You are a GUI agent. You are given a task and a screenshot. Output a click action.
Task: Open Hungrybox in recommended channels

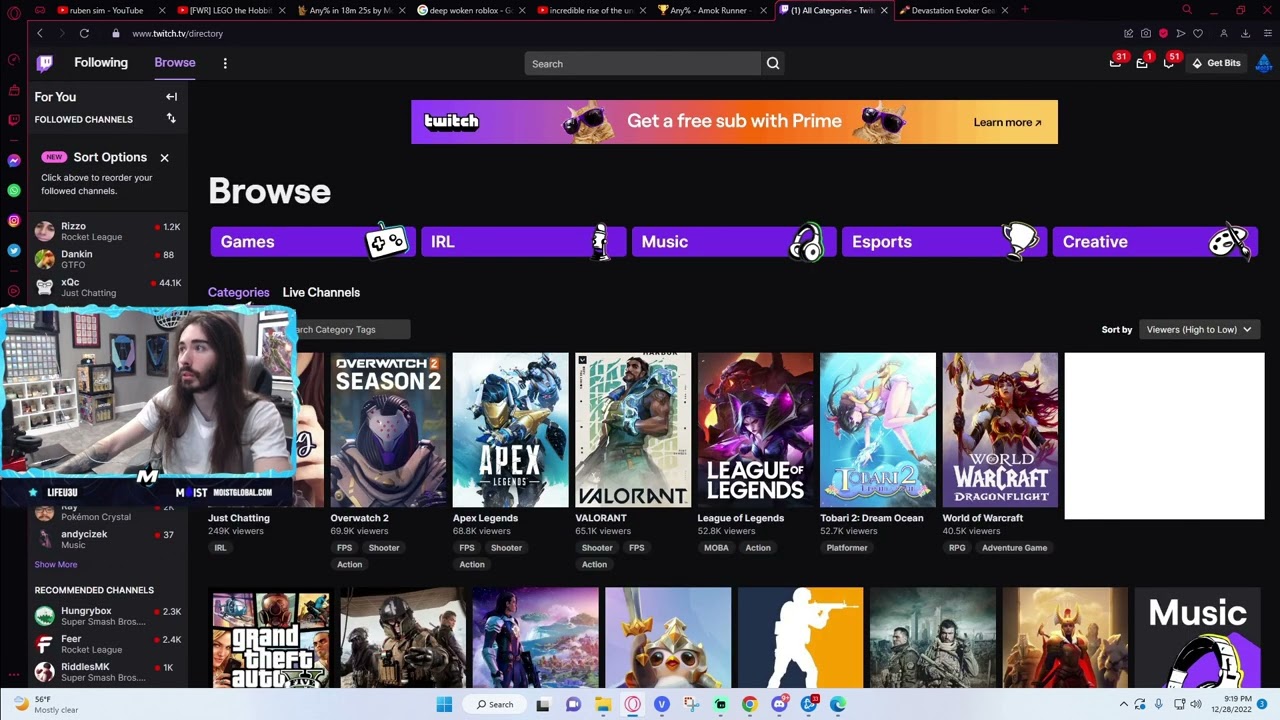pos(108,616)
